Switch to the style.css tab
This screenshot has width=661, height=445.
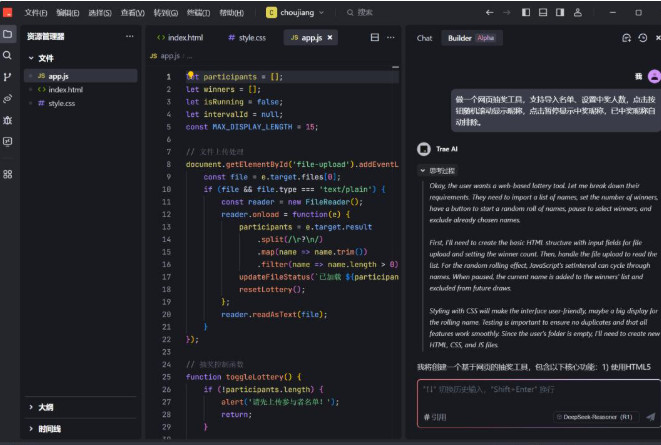click(247, 38)
